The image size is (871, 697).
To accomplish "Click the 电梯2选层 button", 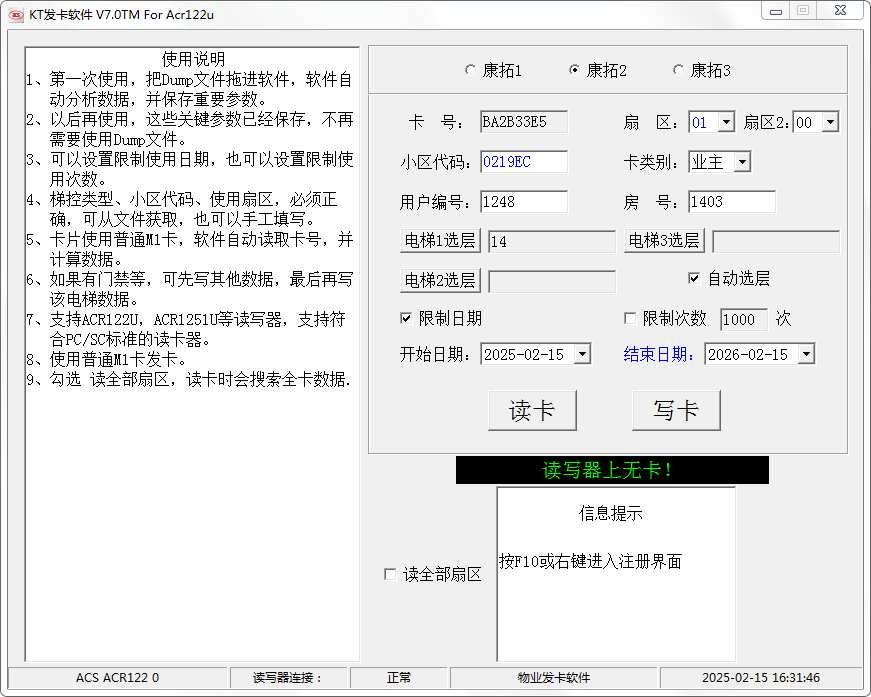I will 440,281.
